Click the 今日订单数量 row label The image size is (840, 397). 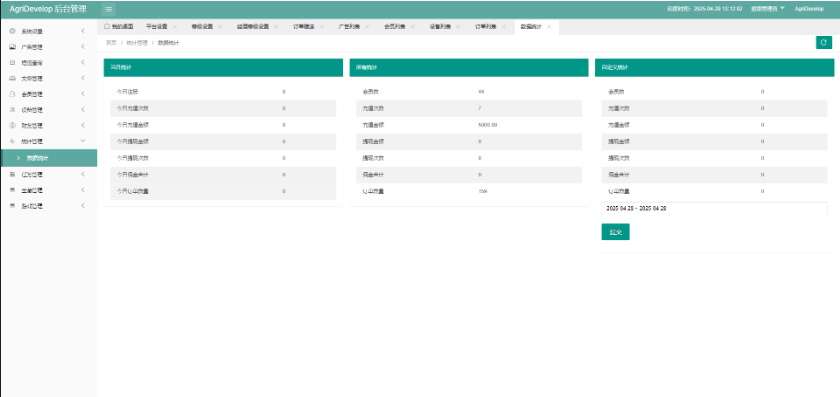(132, 191)
